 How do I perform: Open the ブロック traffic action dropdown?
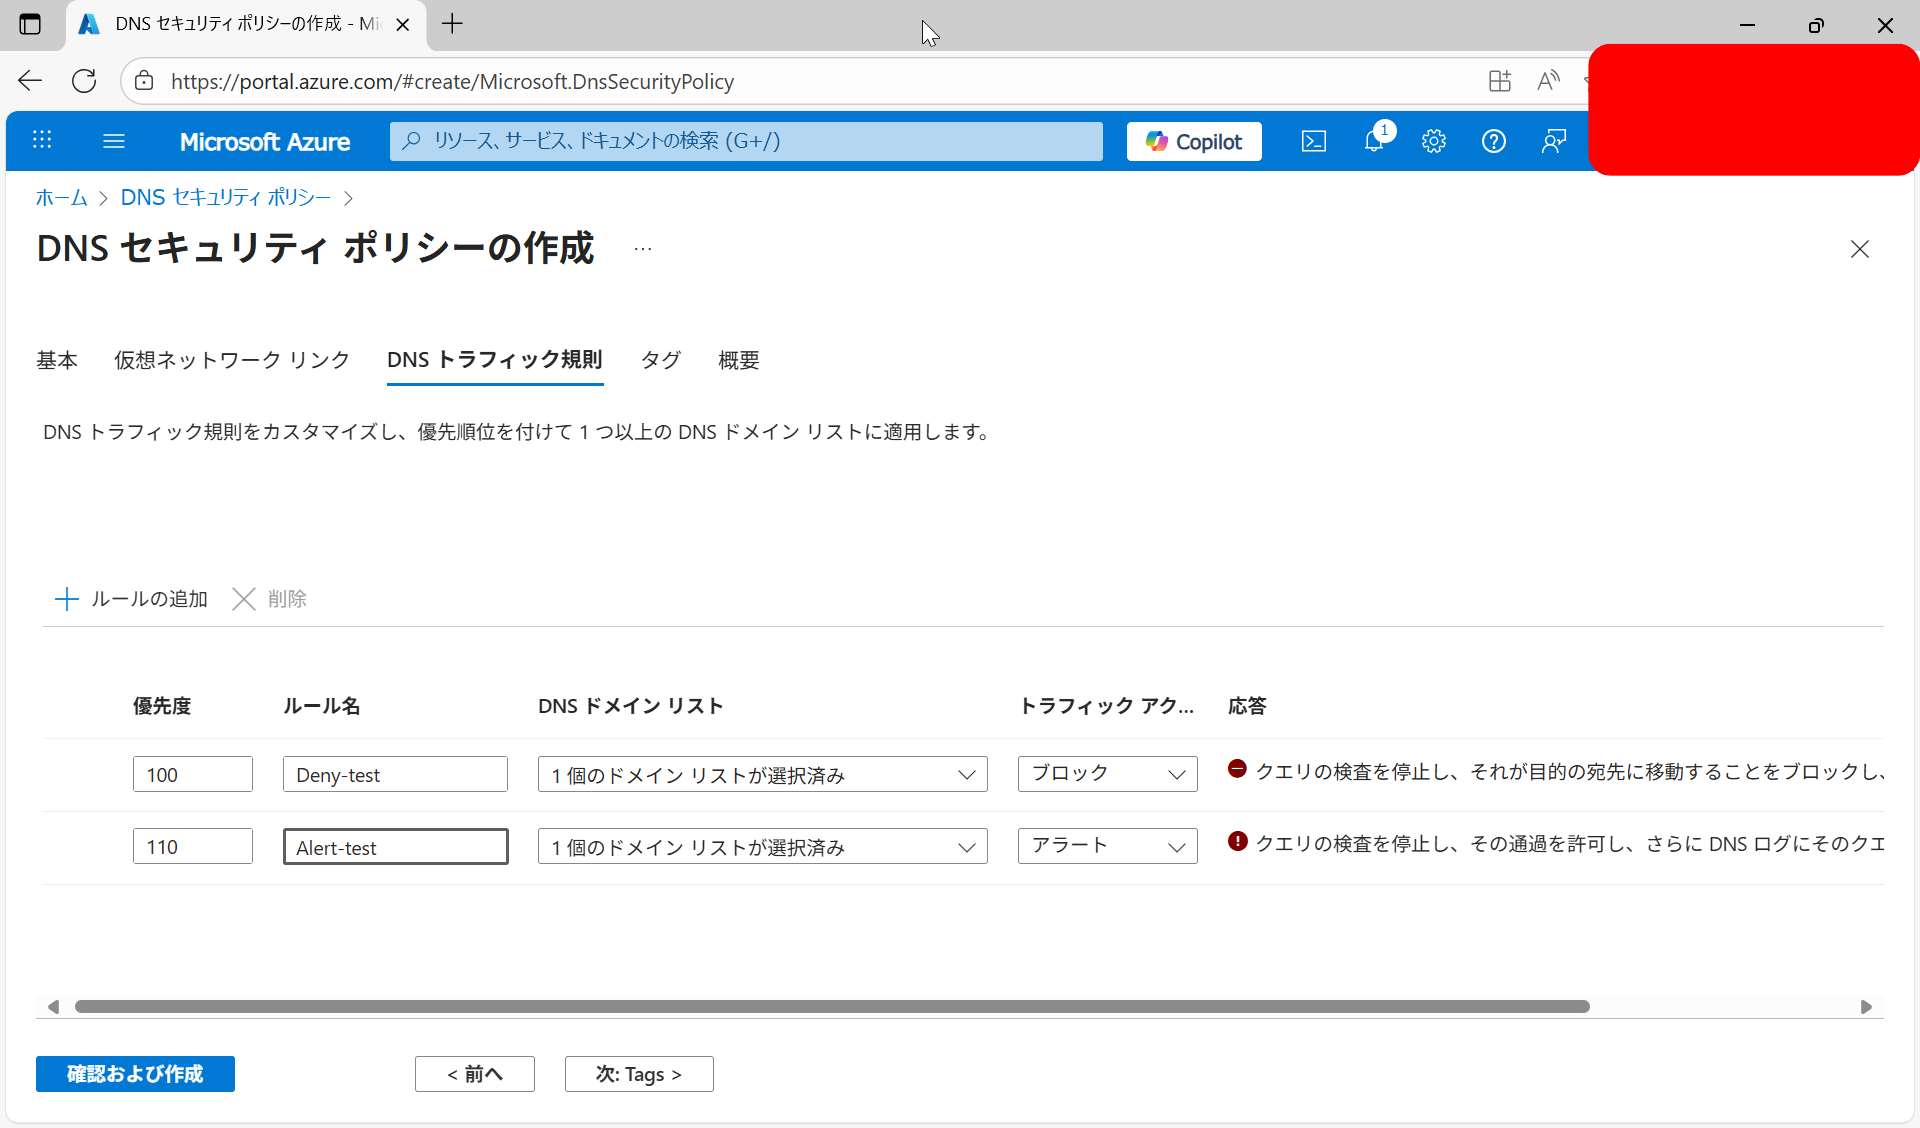[1107, 774]
